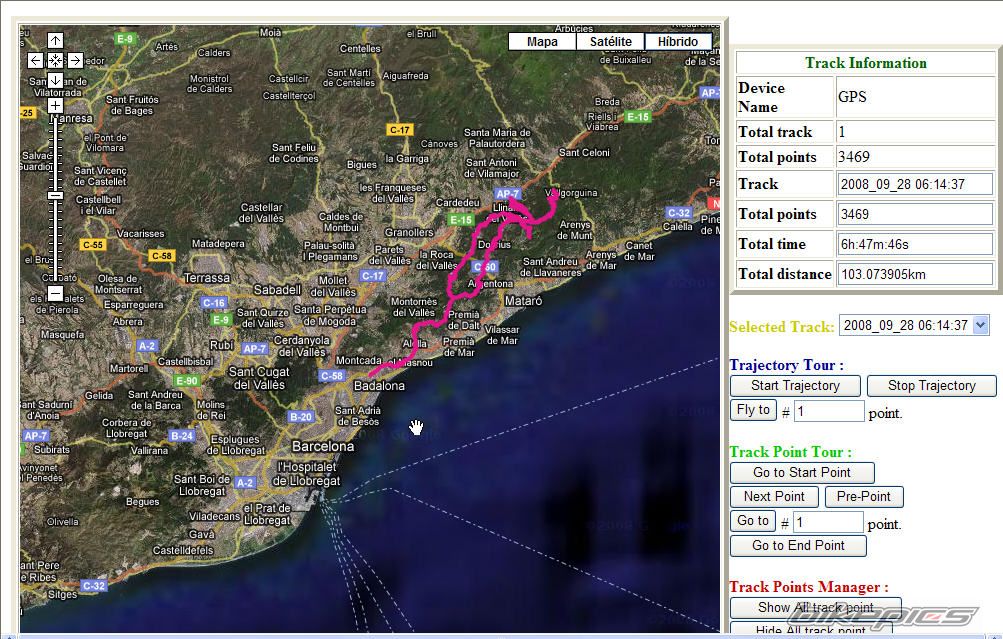Click Go to Start Point
1003x639 pixels.
pyautogui.click(x=802, y=473)
